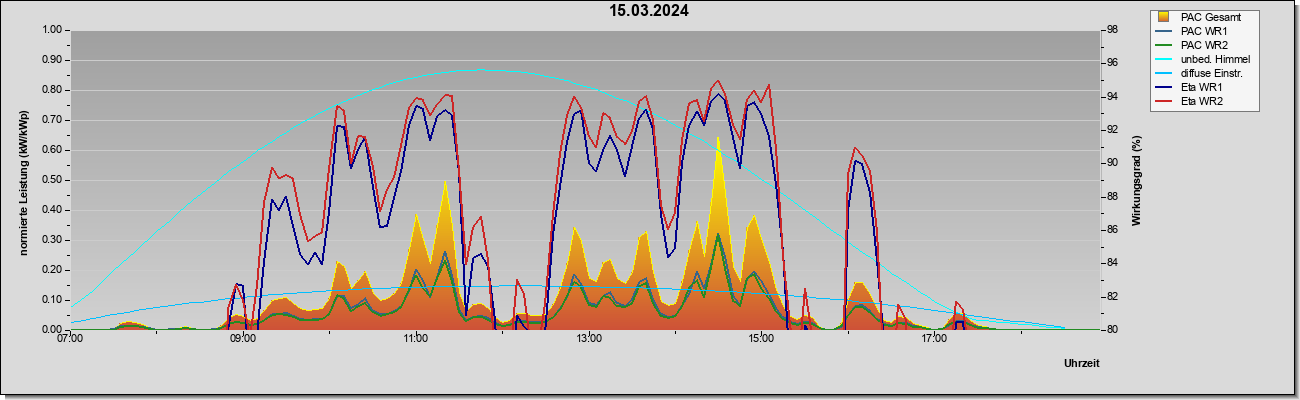
Task: Click the 0.10 left axis value
Action: click(51, 300)
